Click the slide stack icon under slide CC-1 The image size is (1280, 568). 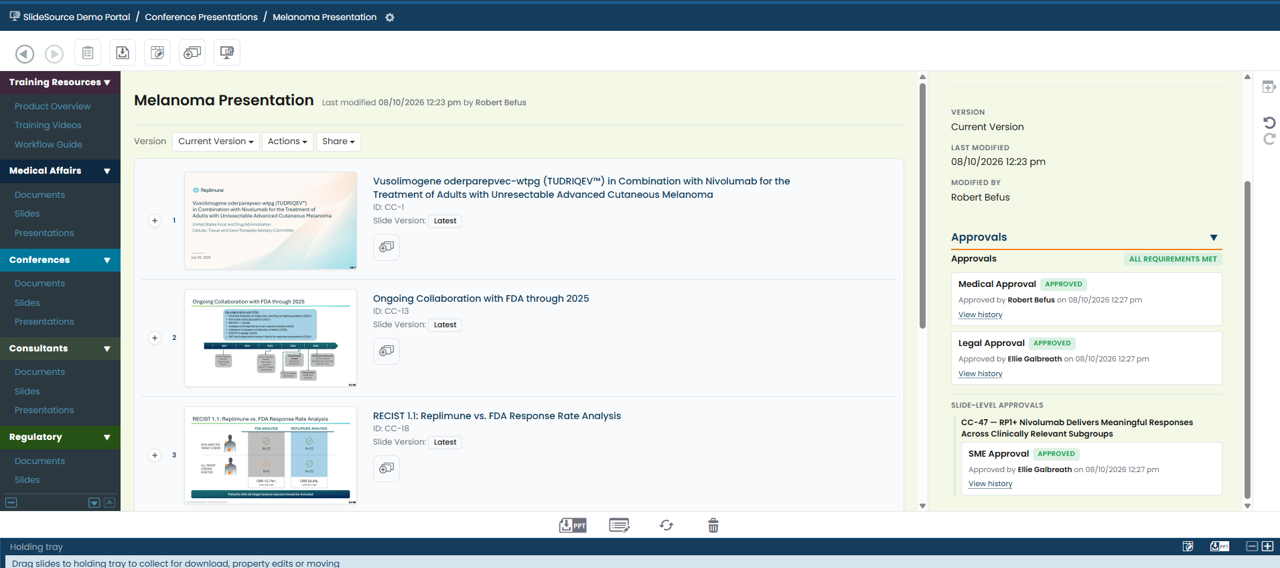tap(386, 247)
